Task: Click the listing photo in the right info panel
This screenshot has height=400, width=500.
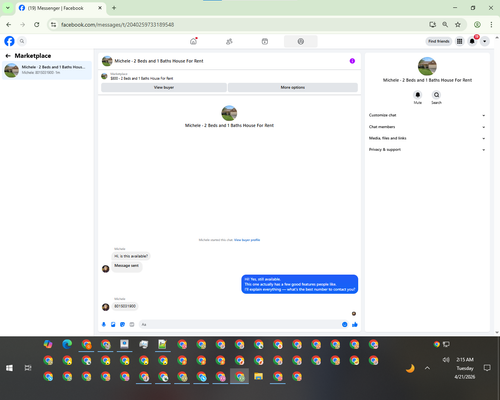Action: click(427, 66)
